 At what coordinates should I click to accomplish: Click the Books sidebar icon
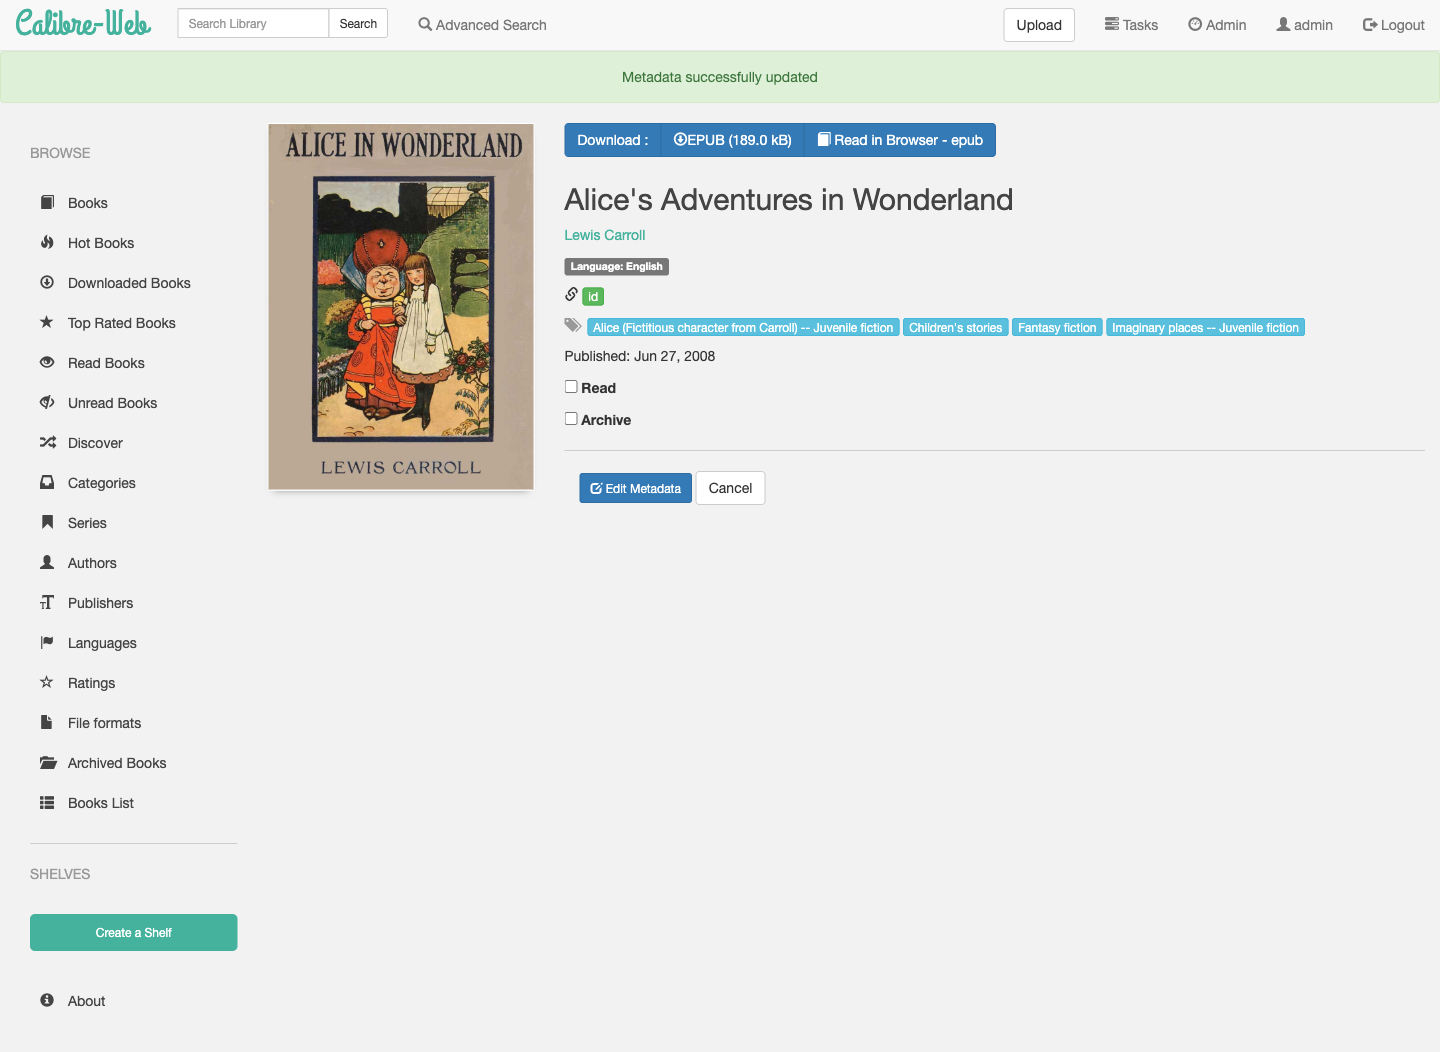click(47, 202)
